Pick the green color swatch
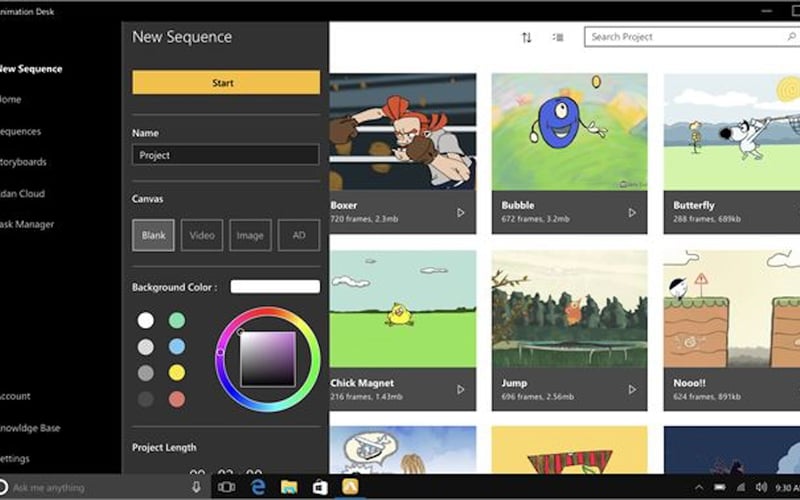The width and height of the screenshot is (800, 500). pos(177,320)
